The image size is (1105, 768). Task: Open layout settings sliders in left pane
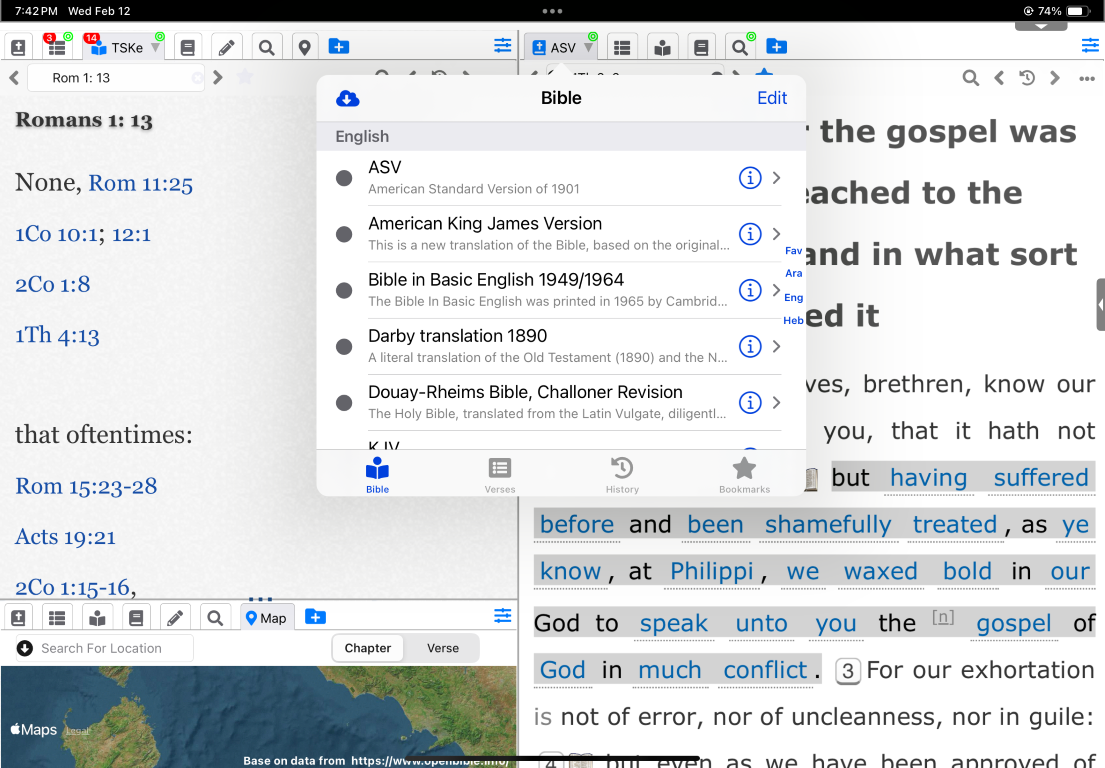coord(502,46)
